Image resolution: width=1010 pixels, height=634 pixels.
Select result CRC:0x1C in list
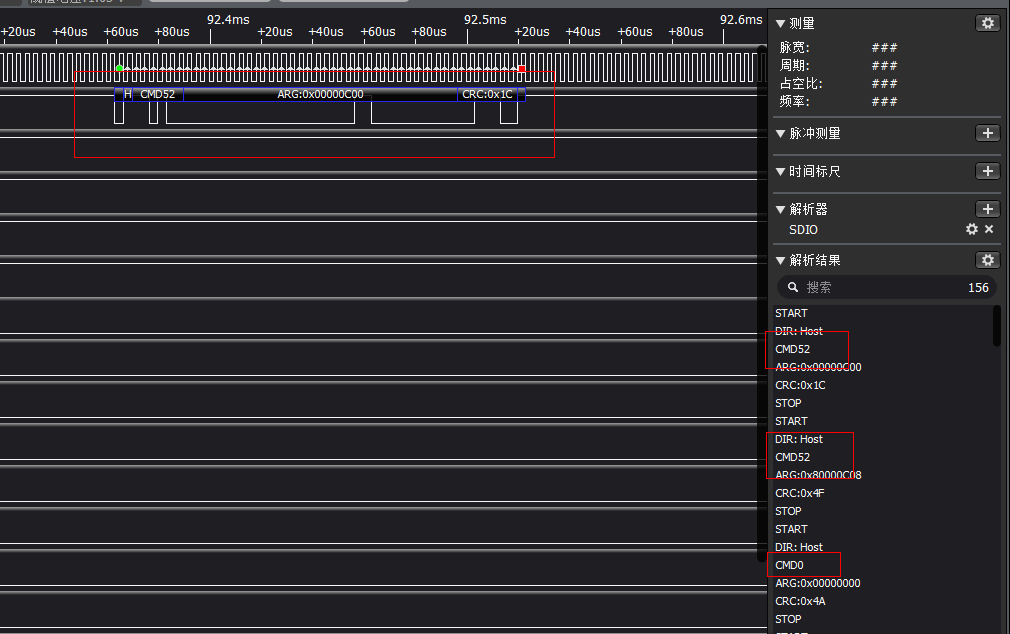coord(800,385)
